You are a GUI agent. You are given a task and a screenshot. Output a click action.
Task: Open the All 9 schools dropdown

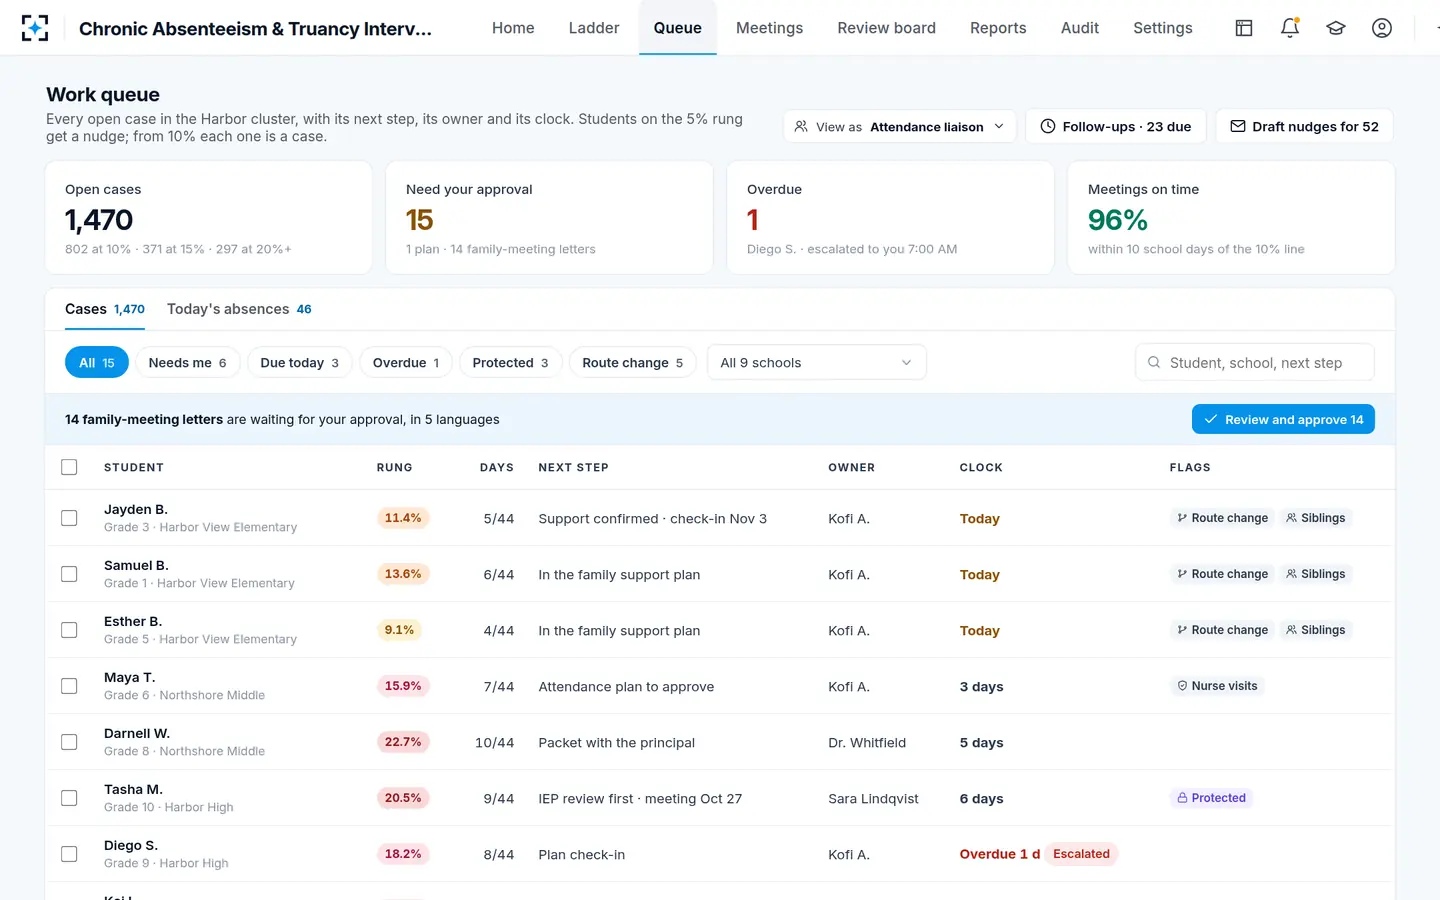(816, 363)
